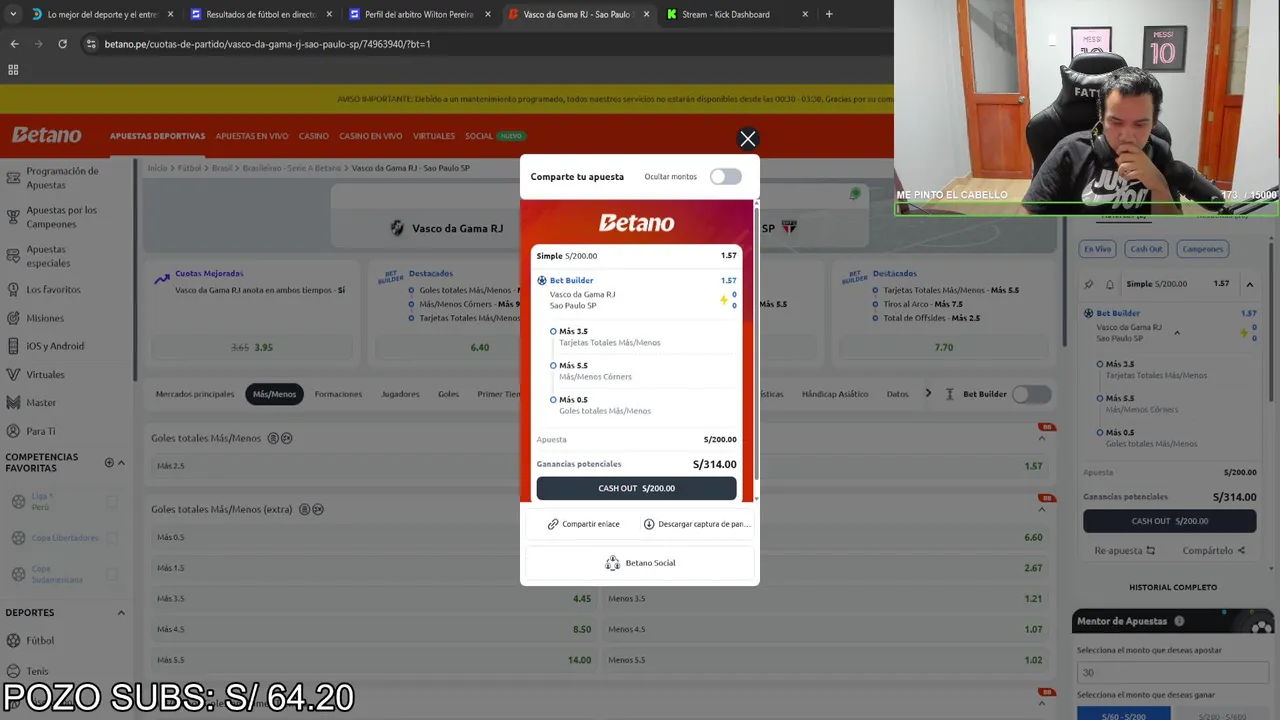Open SOCIAL menu item

(x=479, y=136)
